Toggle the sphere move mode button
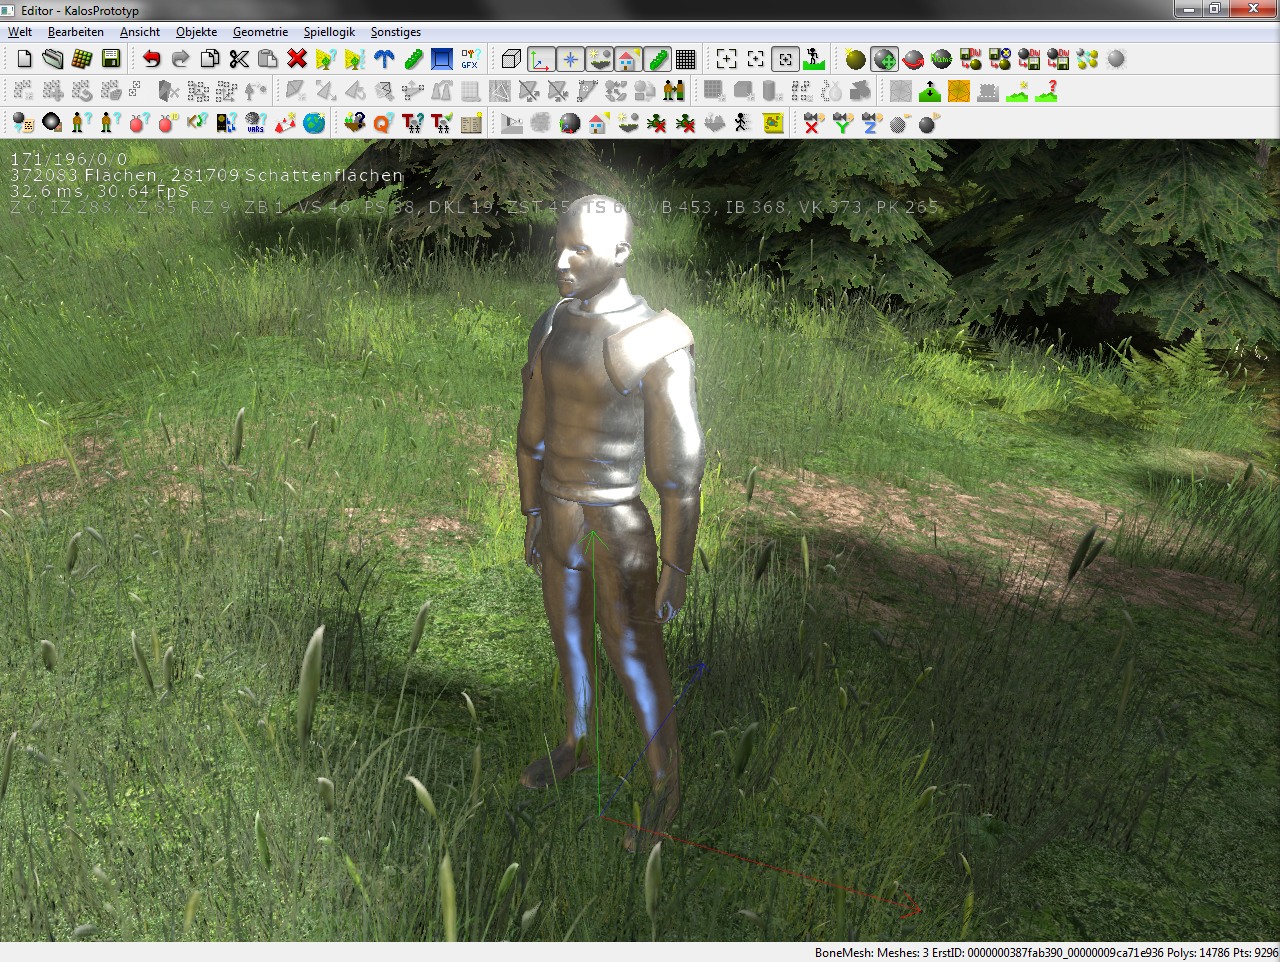Screen dimensions: 1280x962 tap(884, 59)
